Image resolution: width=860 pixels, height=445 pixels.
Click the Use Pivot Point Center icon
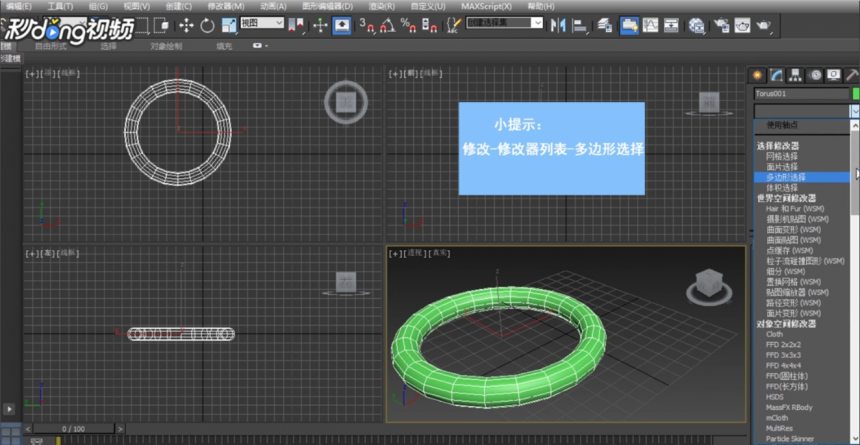point(296,25)
